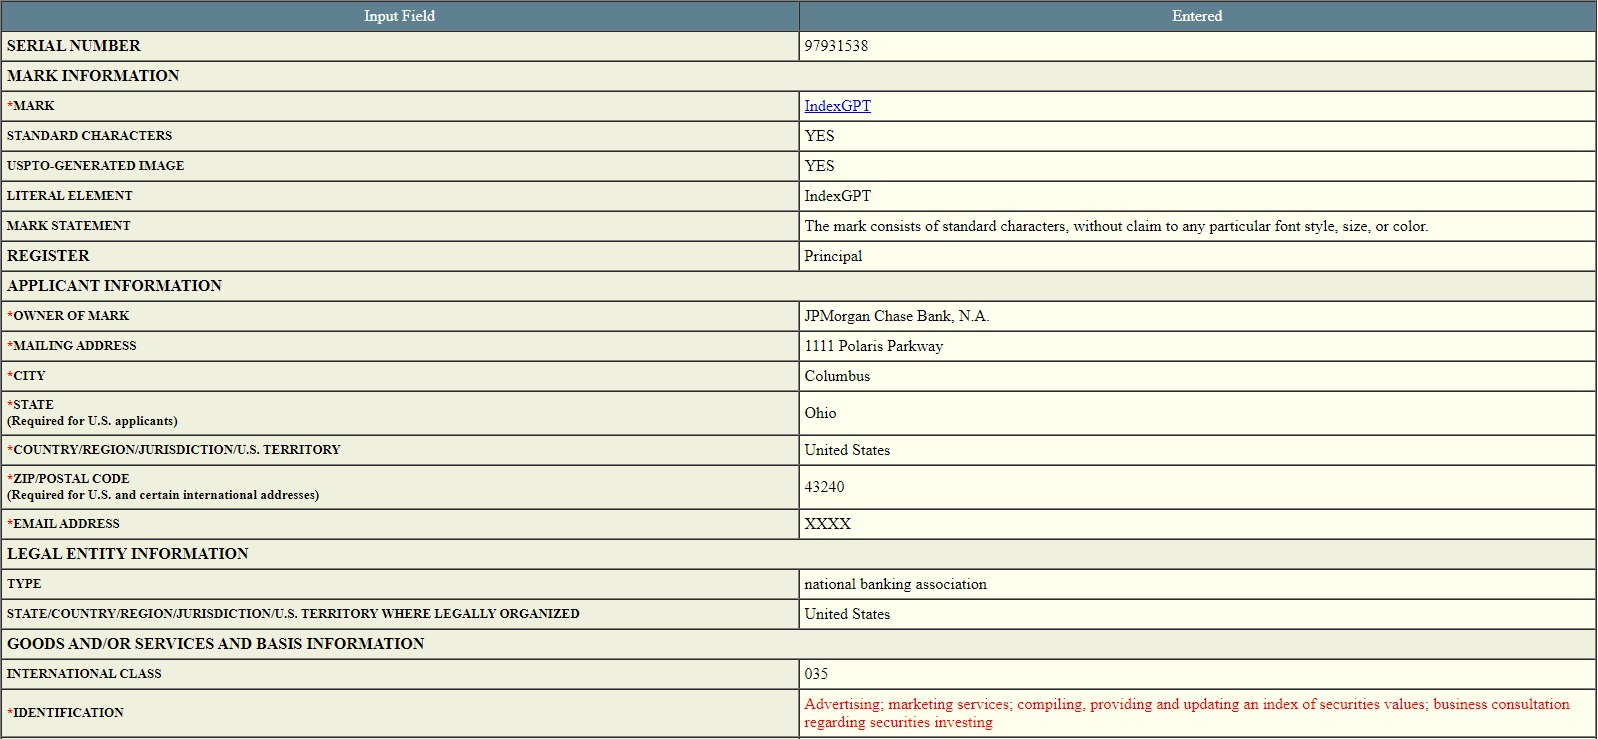Click YES value for Standard Characters
This screenshot has width=1598, height=739.
point(819,136)
